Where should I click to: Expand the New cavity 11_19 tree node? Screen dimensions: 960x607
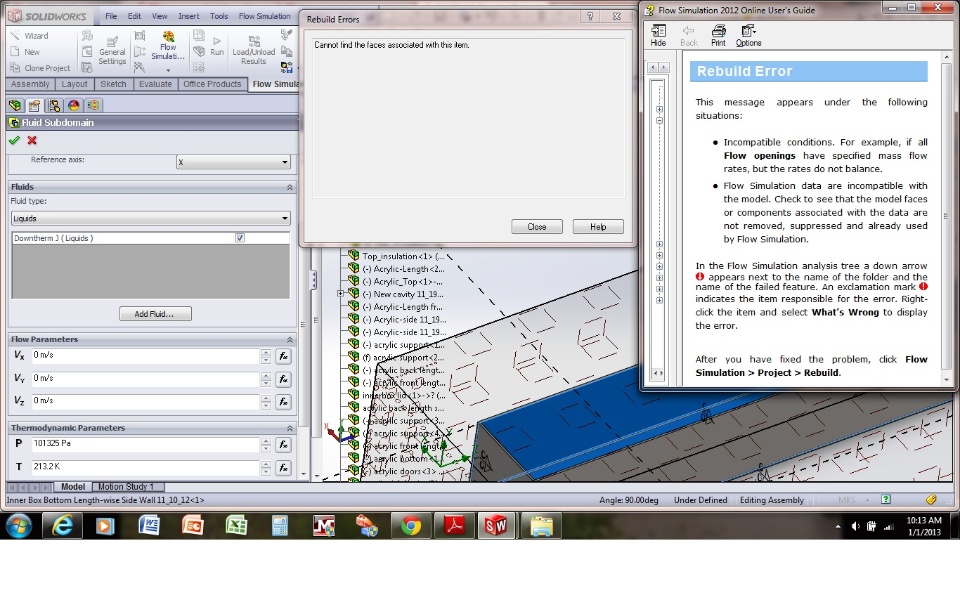340,294
